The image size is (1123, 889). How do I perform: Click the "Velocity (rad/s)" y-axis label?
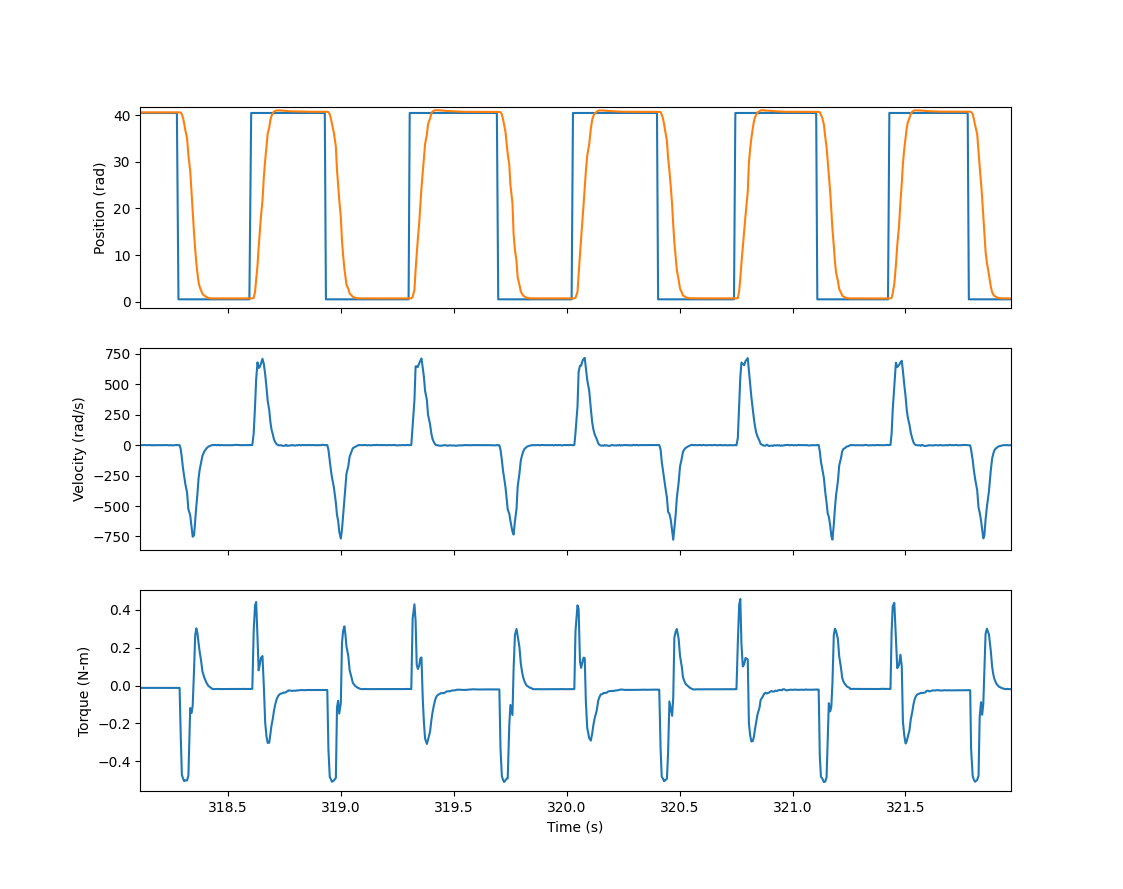79,449
